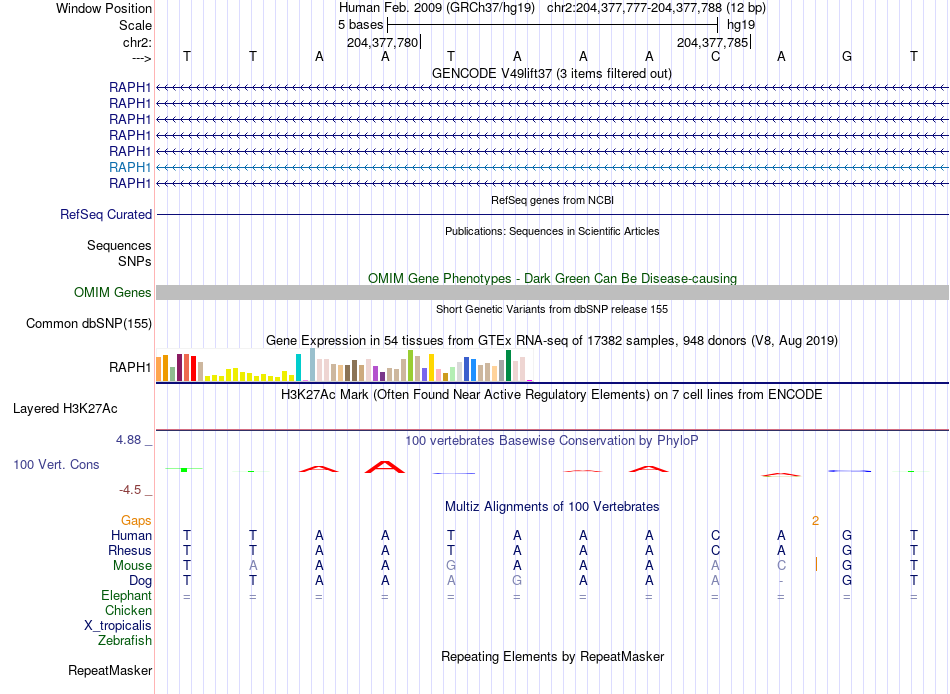Select the RefSeq Curated track label
Image resolution: width=950 pixels, height=694 pixels.
click(x=106, y=215)
